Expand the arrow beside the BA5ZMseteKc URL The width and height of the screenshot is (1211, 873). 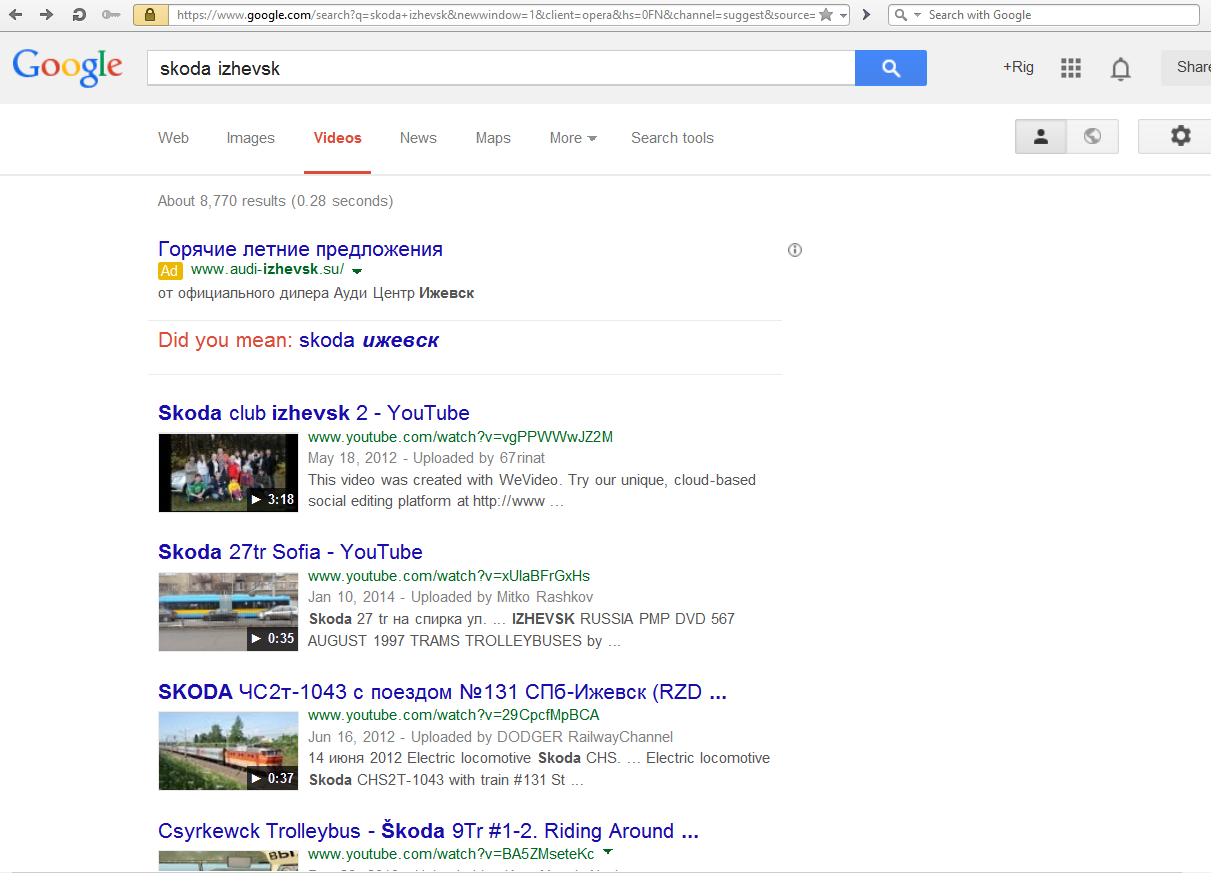pyautogui.click(x=608, y=853)
